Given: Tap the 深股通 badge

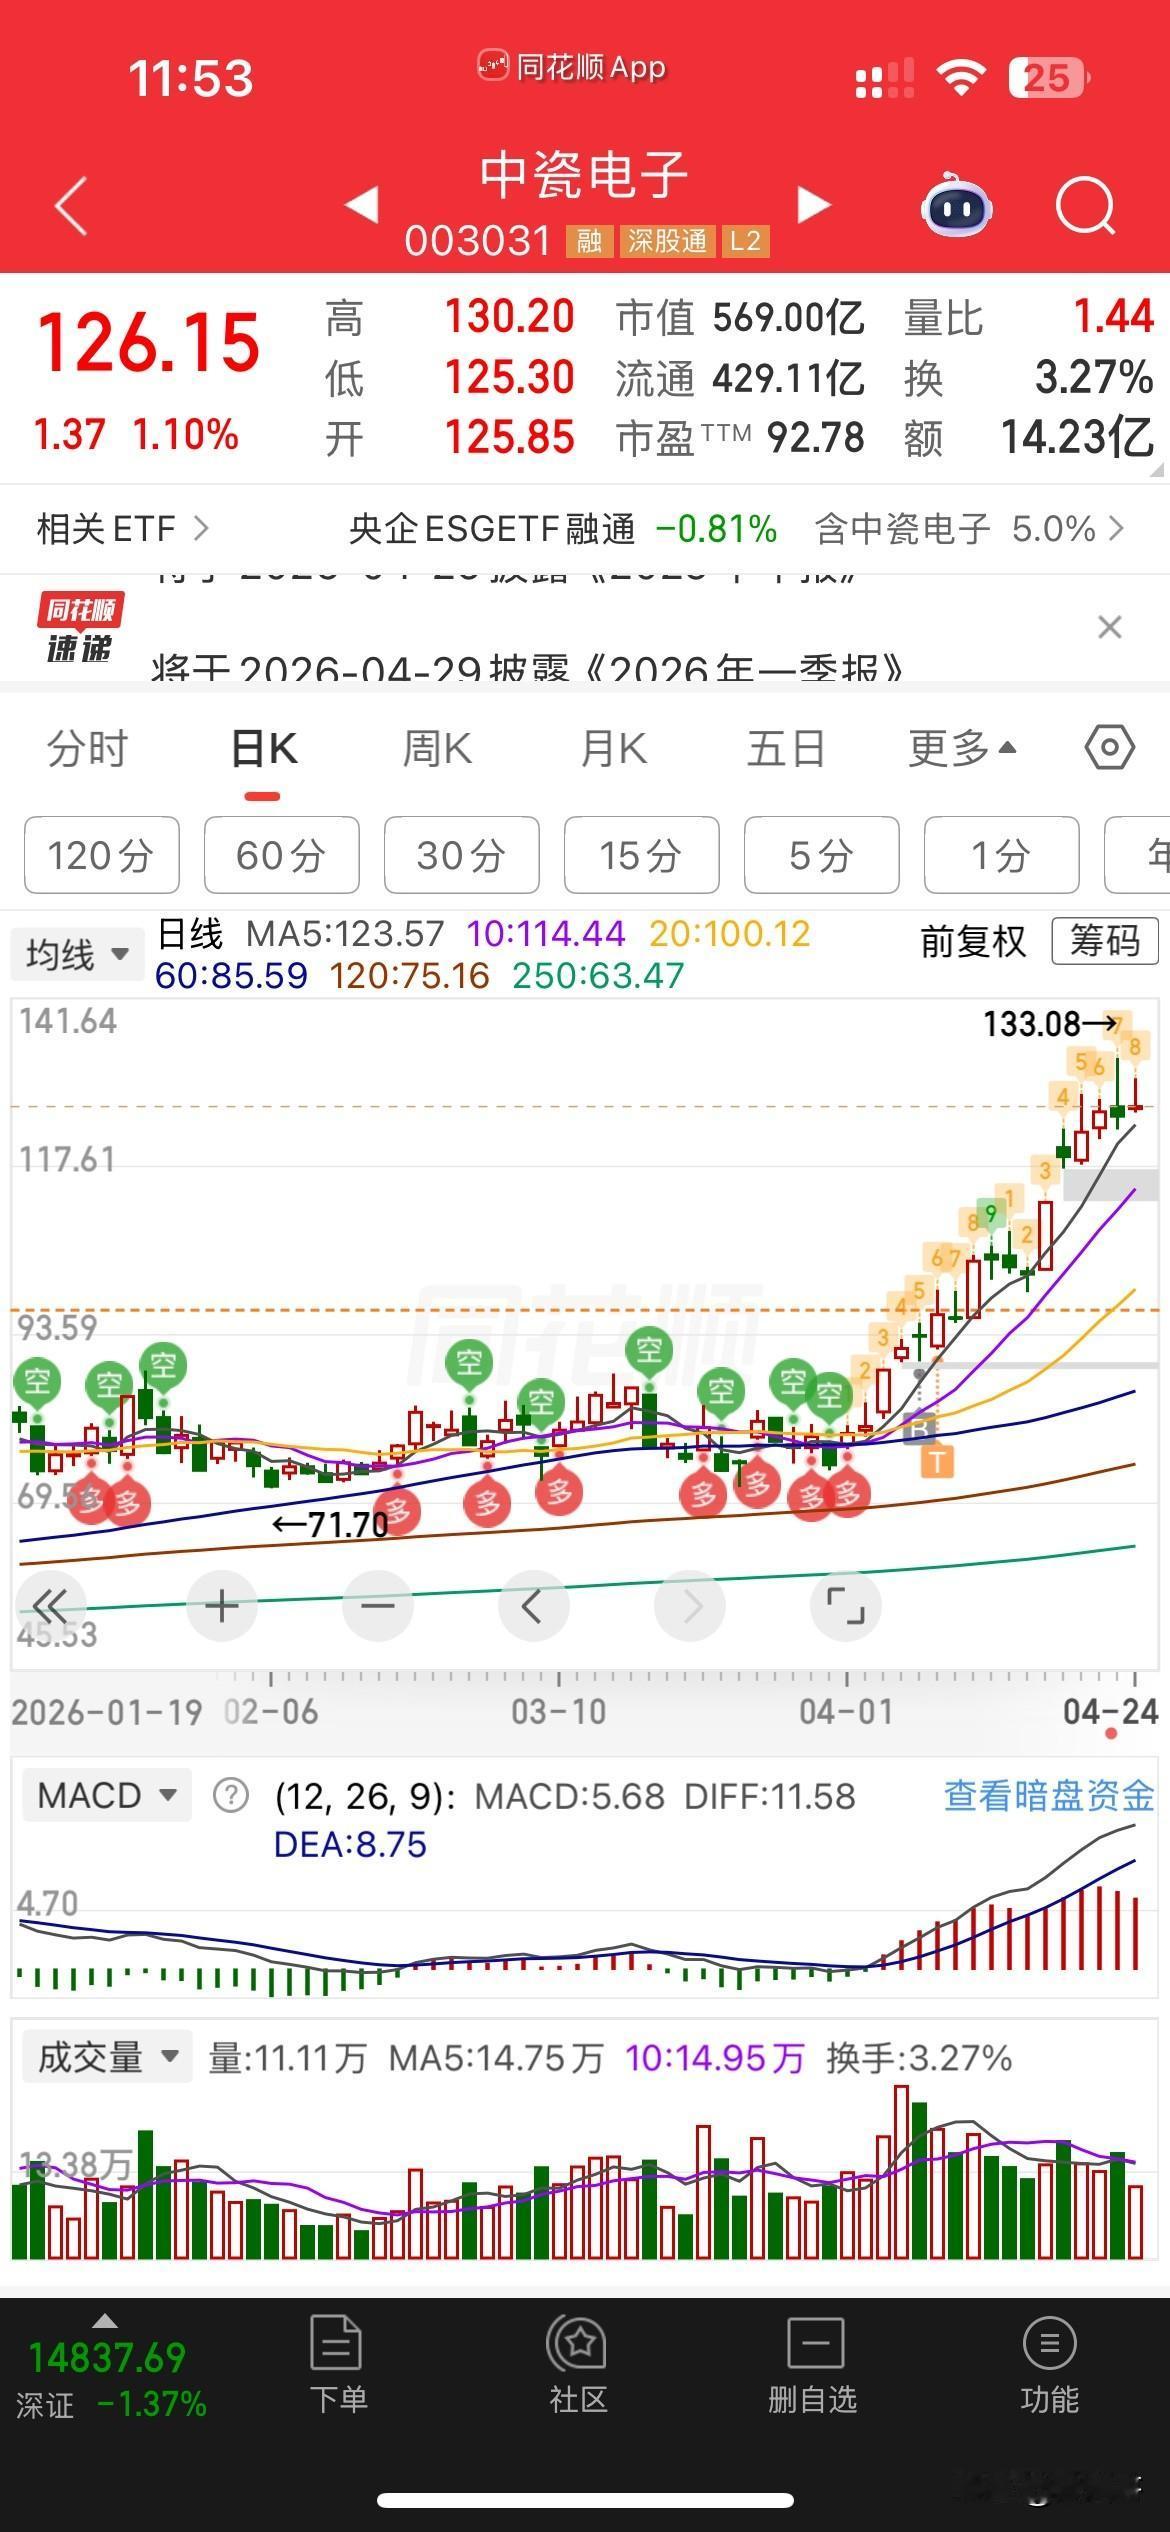Looking at the screenshot, I should point(667,241).
